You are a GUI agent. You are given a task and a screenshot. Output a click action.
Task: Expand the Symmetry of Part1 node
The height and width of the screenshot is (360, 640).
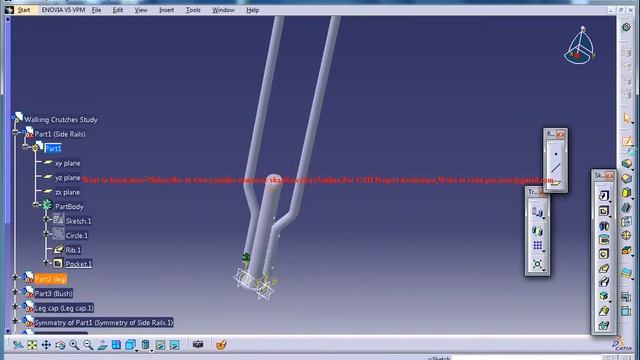(16, 321)
